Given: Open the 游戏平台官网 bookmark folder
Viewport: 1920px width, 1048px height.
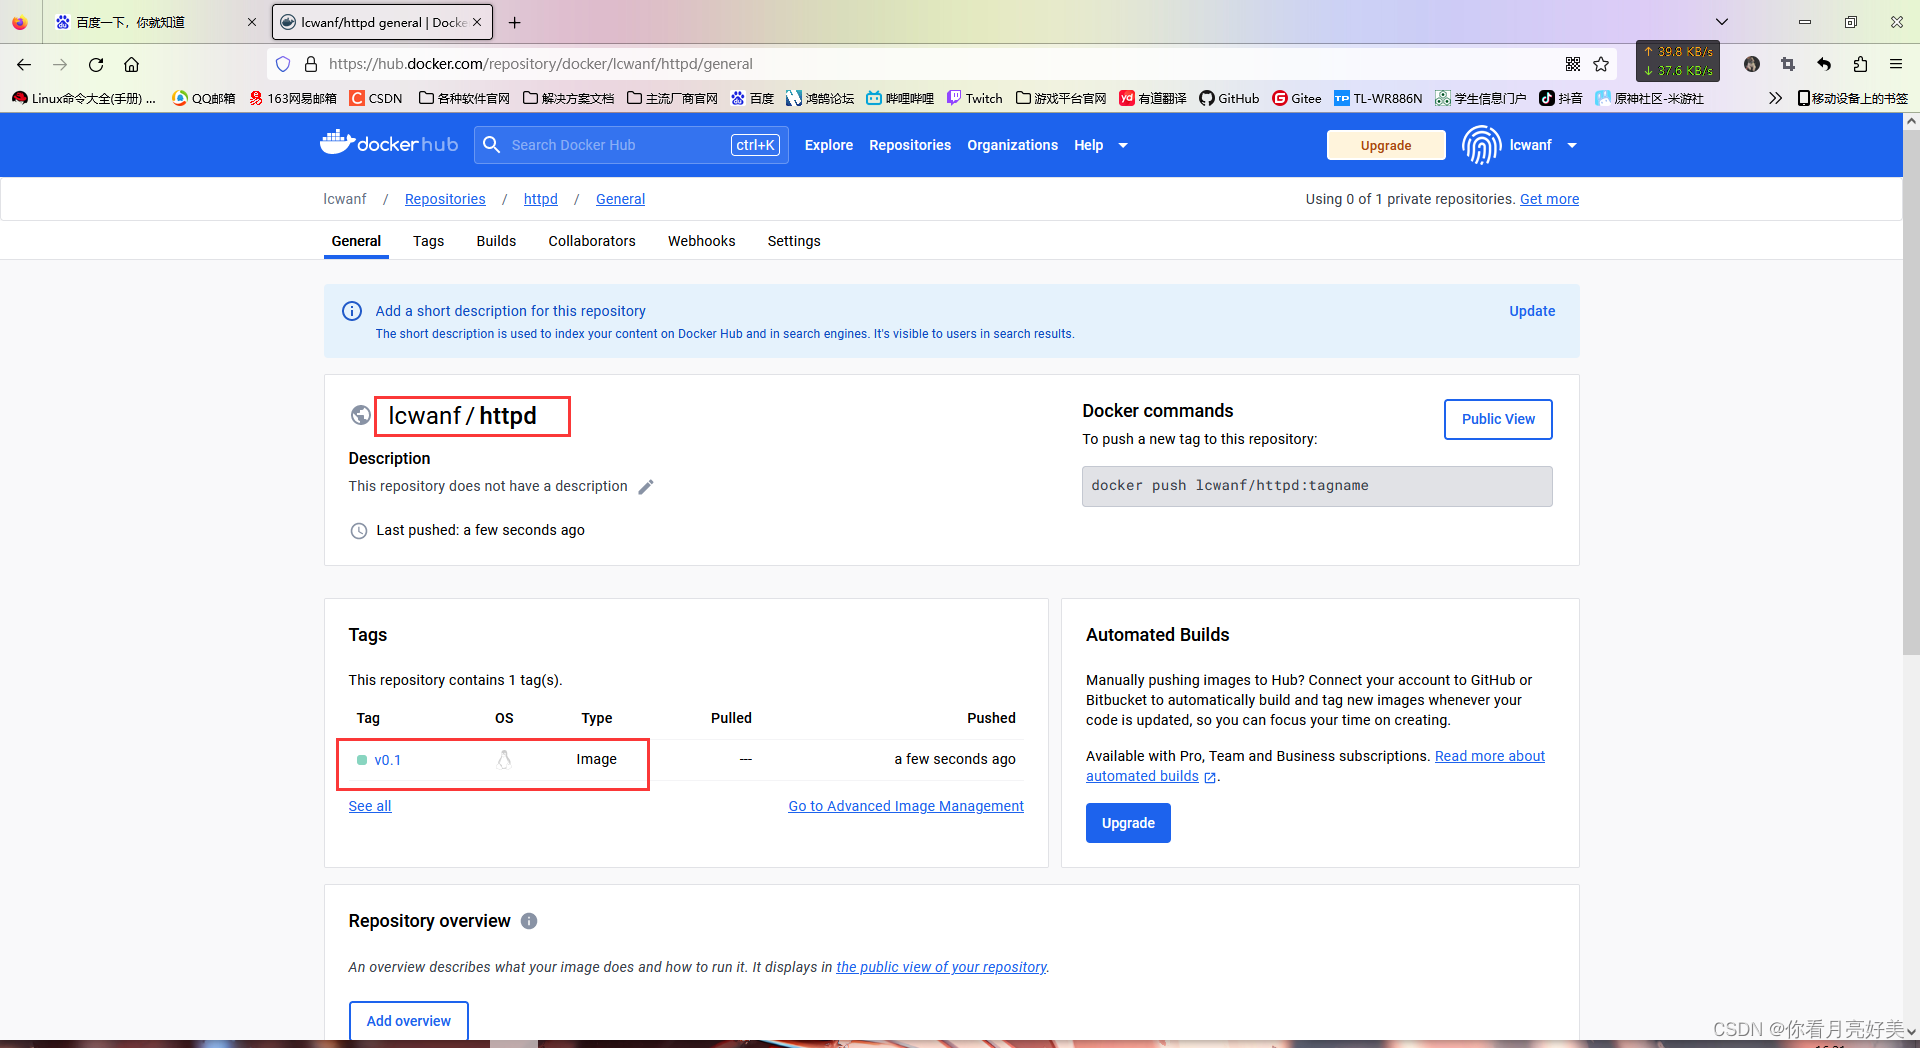Looking at the screenshot, I should pyautogui.click(x=1061, y=98).
